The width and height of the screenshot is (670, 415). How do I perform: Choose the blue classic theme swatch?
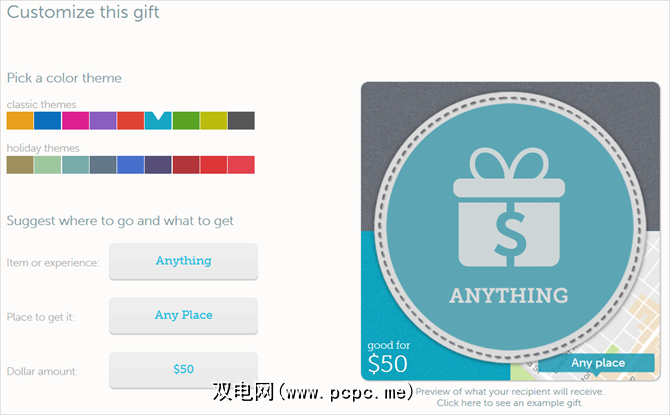[47, 121]
